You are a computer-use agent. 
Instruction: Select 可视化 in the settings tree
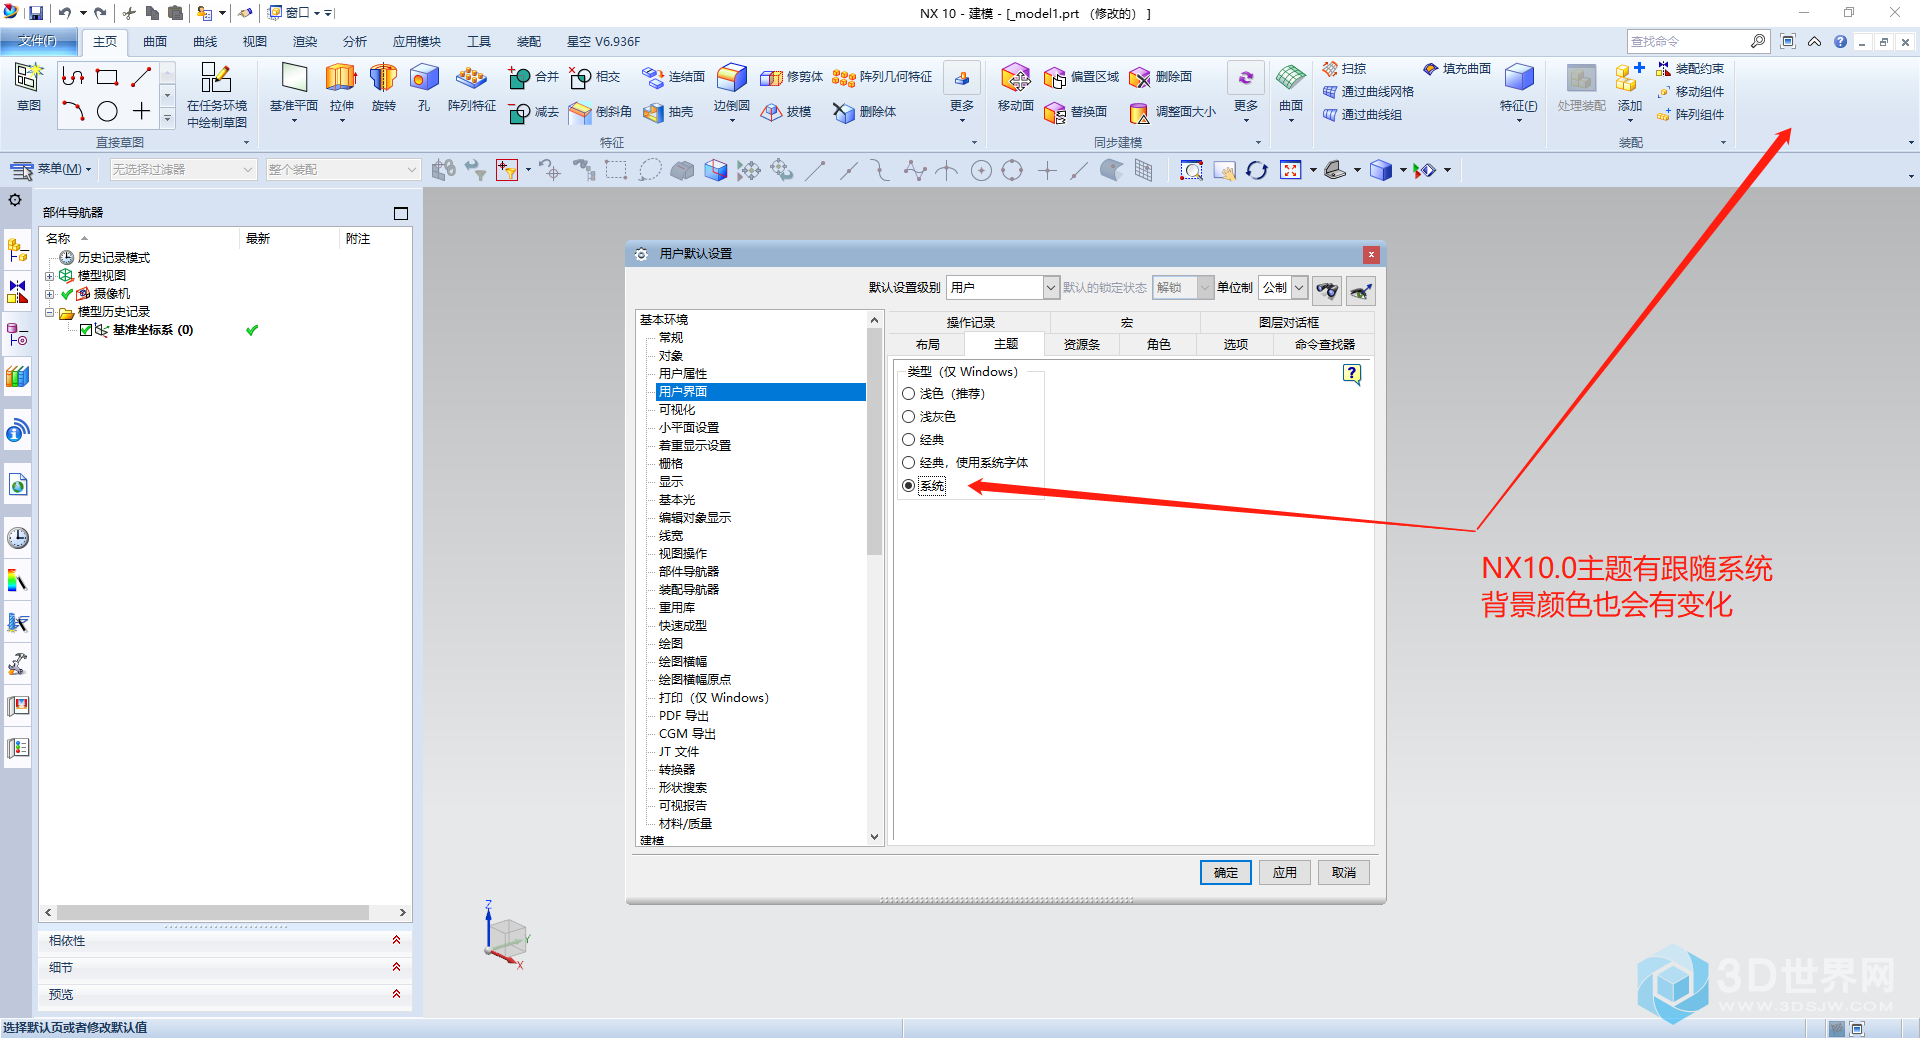pos(677,410)
